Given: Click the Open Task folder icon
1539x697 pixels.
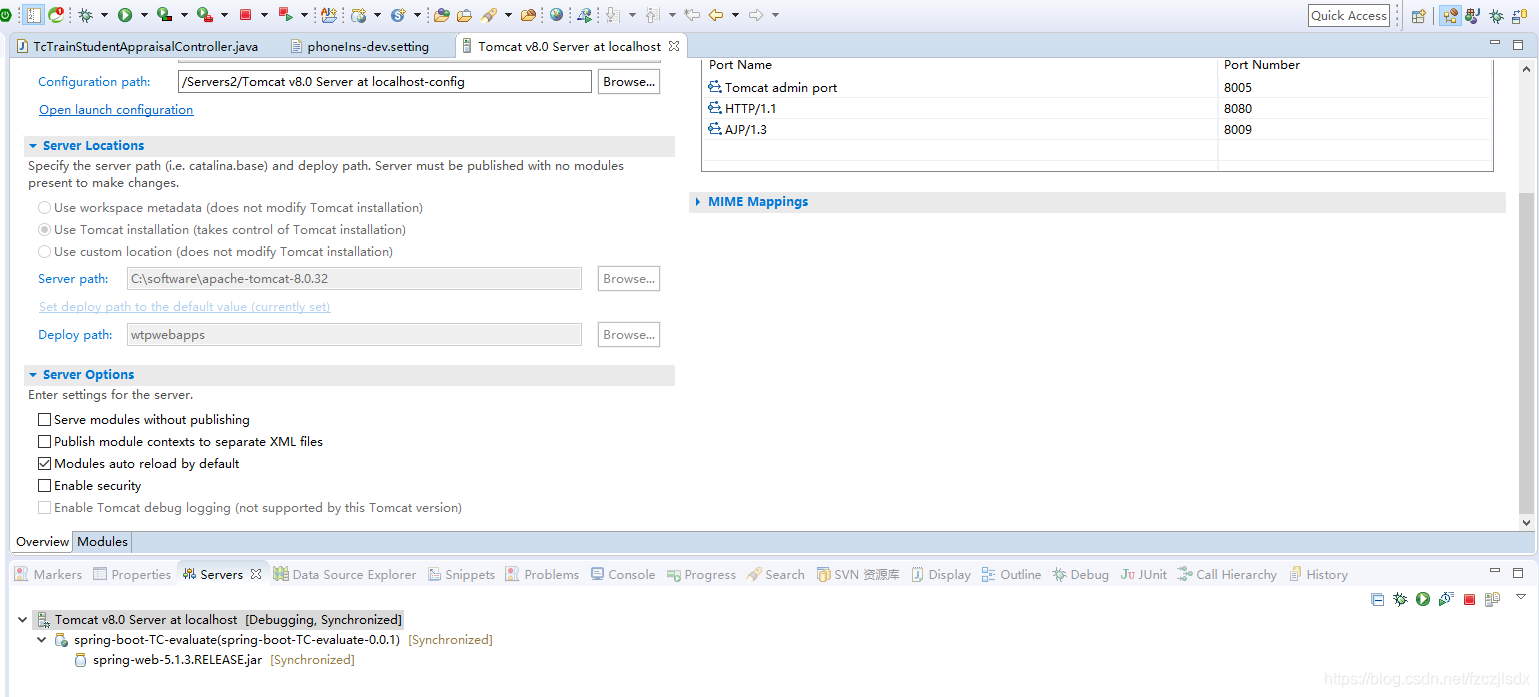Looking at the screenshot, I should coord(464,15).
